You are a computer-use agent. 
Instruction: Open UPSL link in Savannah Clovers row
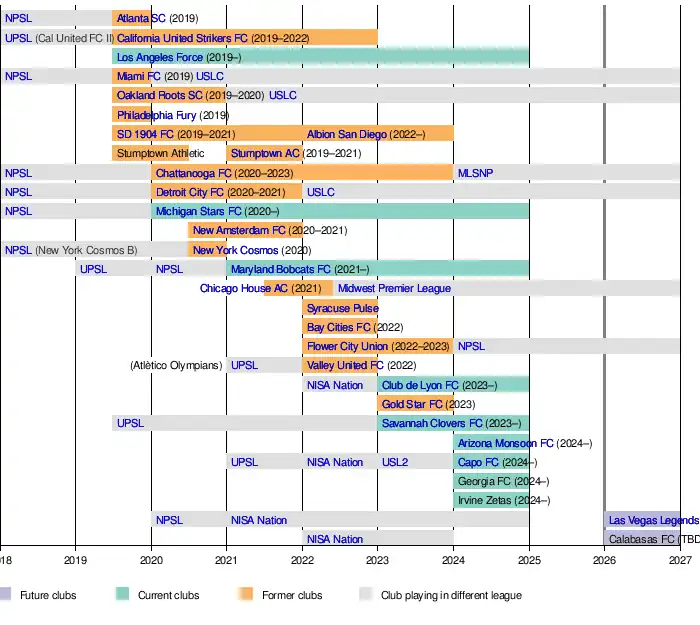(130, 423)
